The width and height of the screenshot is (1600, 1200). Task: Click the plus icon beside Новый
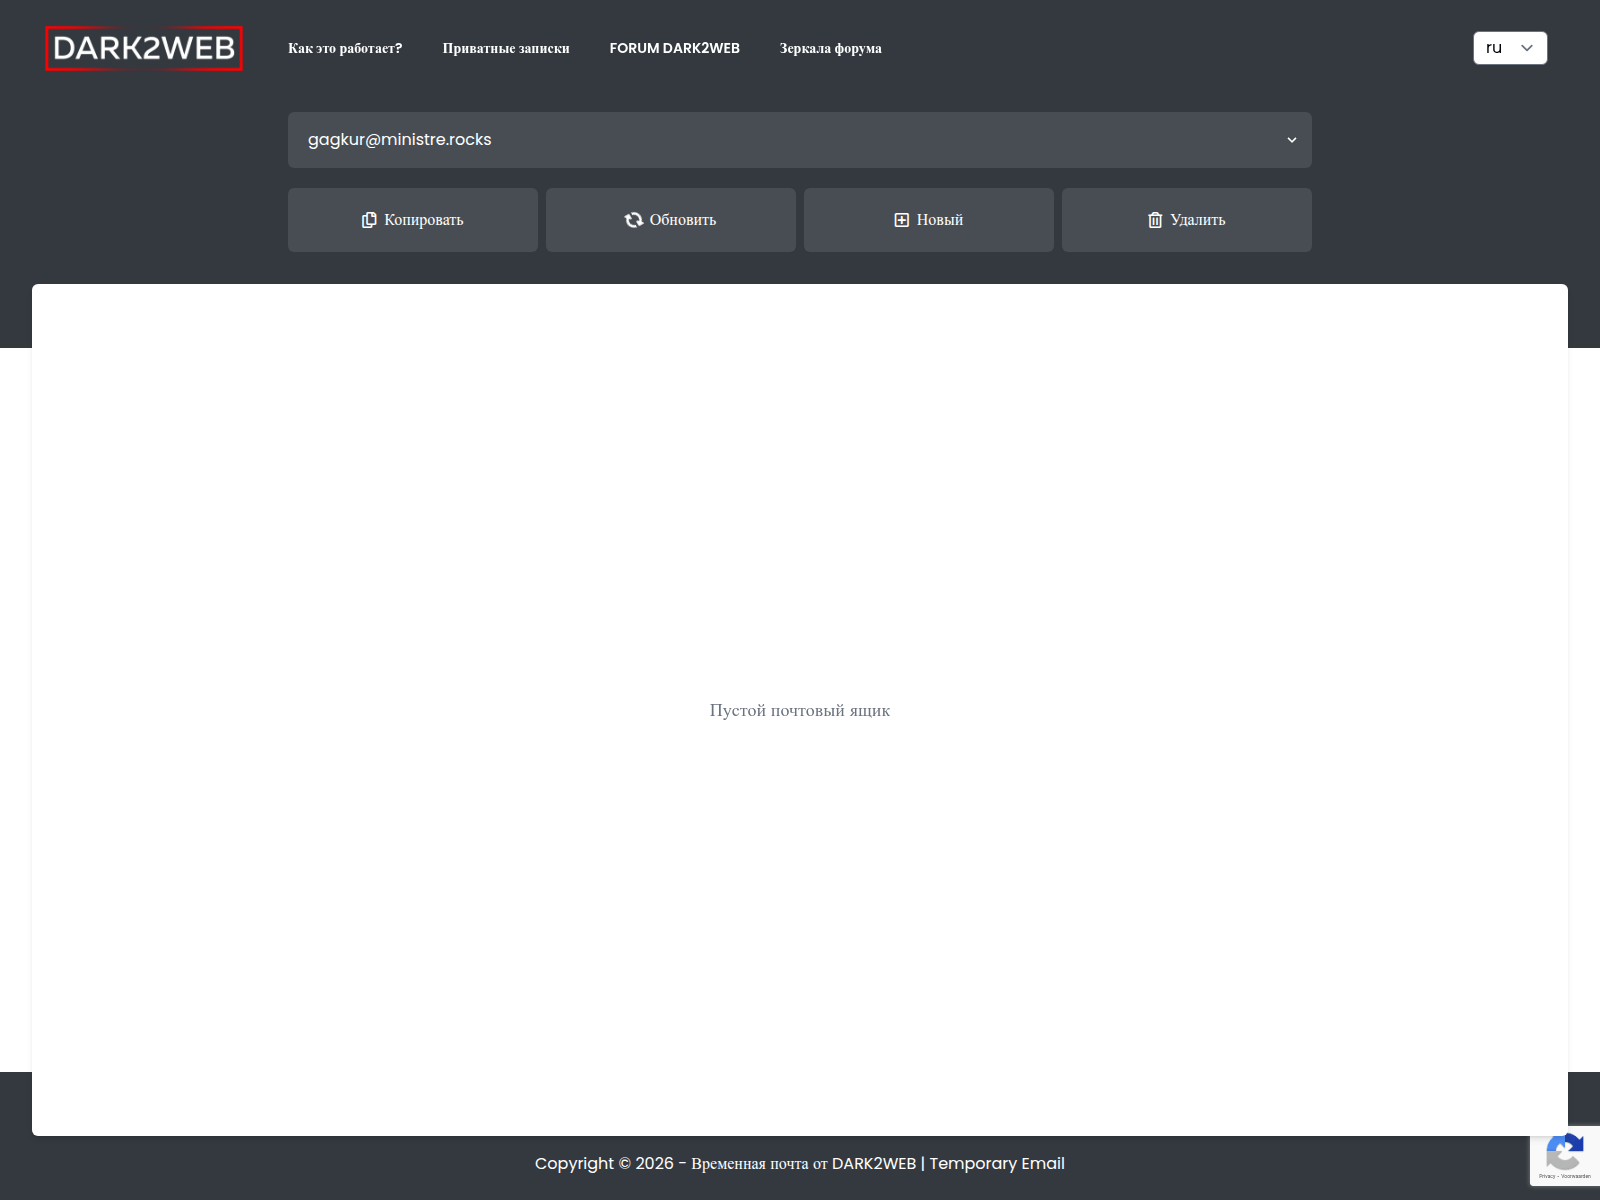click(901, 220)
